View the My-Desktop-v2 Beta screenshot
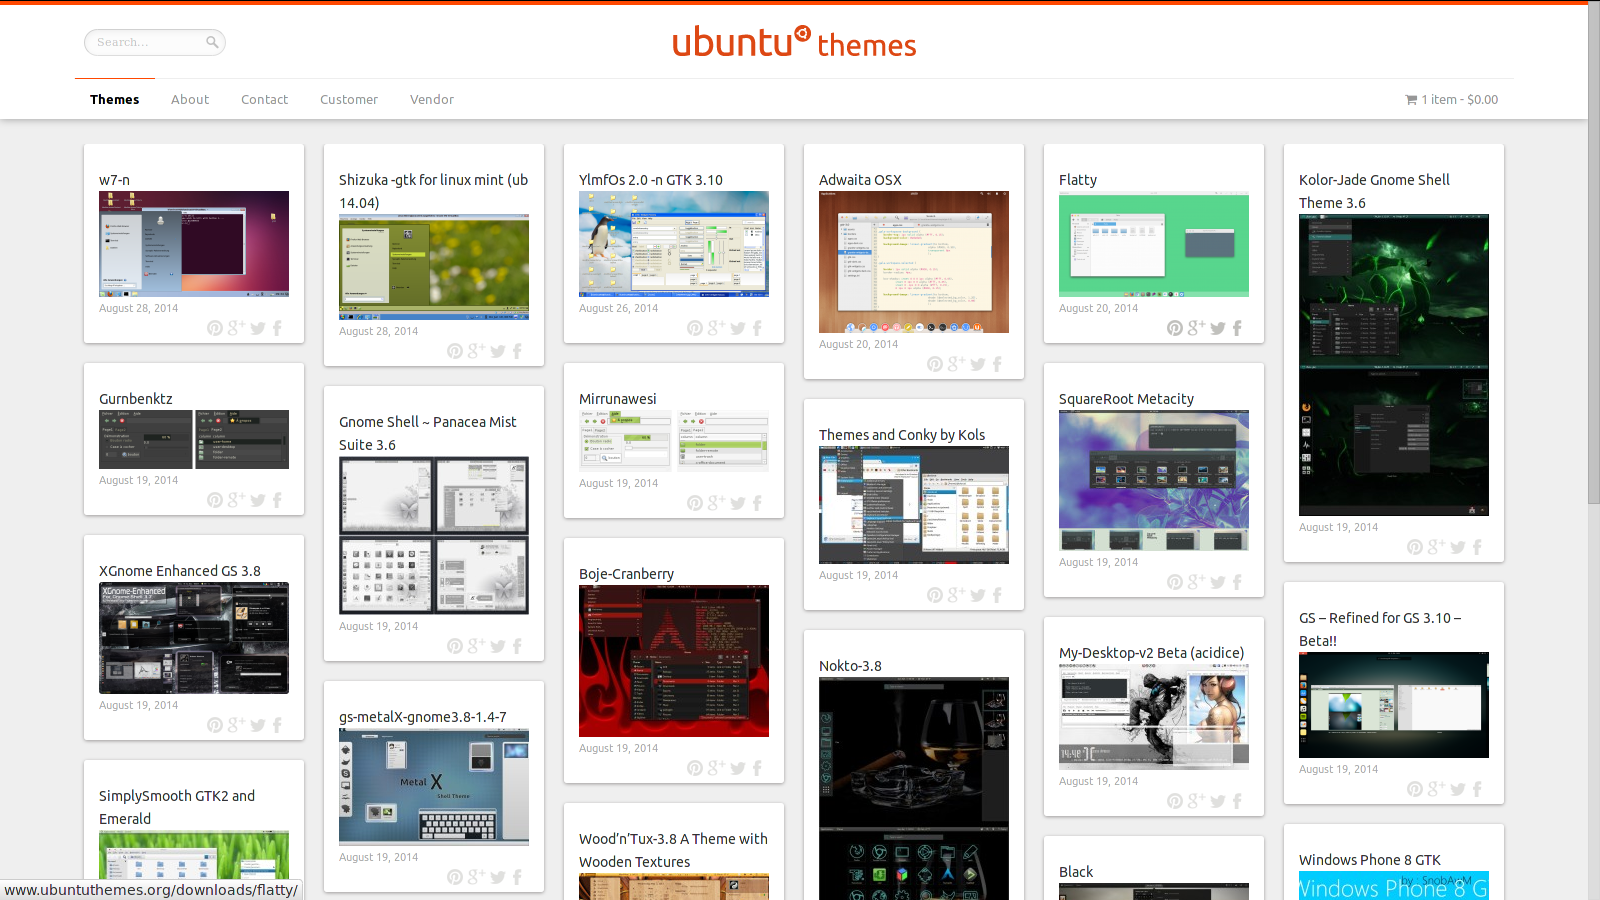This screenshot has height=900, width=1600. (1154, 717)
